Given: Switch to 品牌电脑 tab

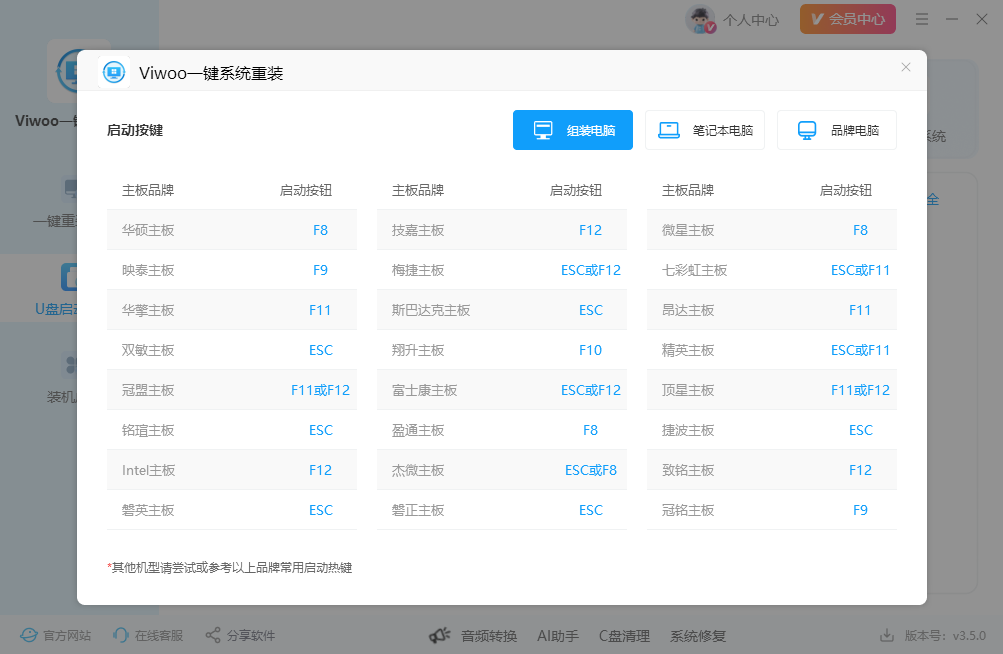Looking at the screenshot, I should [x=837, y=130].
